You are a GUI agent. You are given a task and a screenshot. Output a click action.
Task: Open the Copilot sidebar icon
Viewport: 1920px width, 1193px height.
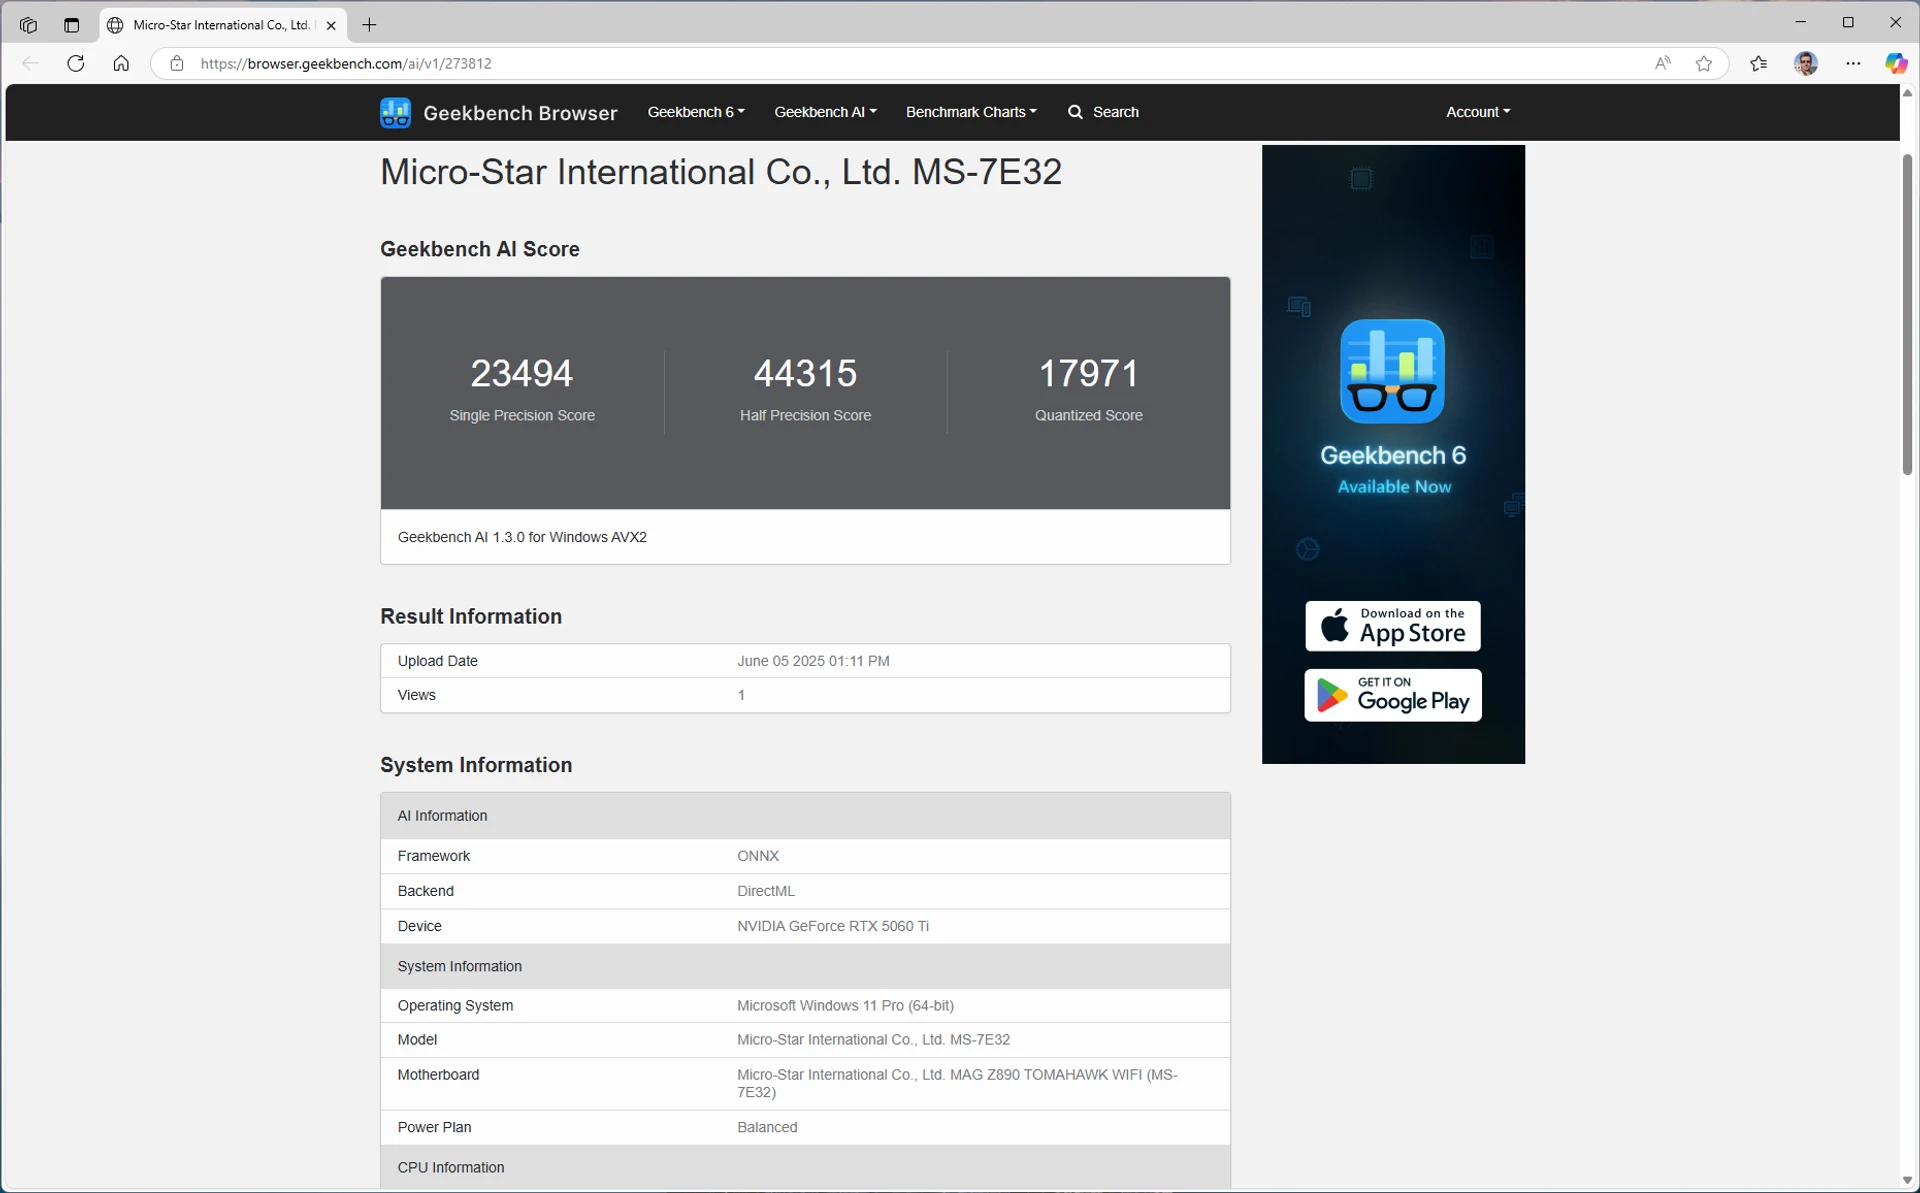pyautogui.click(x=1896, y=63)
